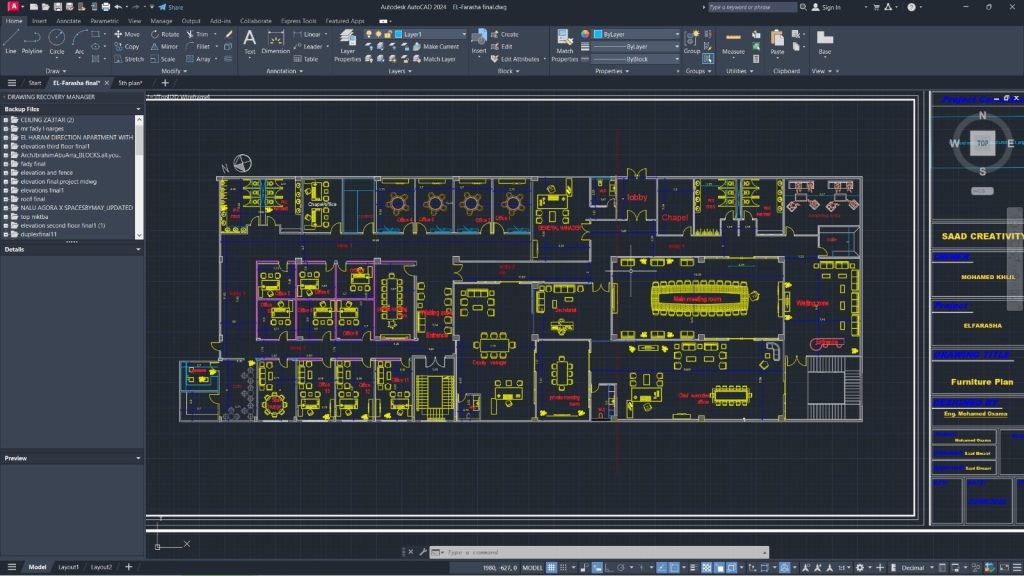Select the Arc tool
Viewport: 1024px width, 576px height.
click(79, 42)
